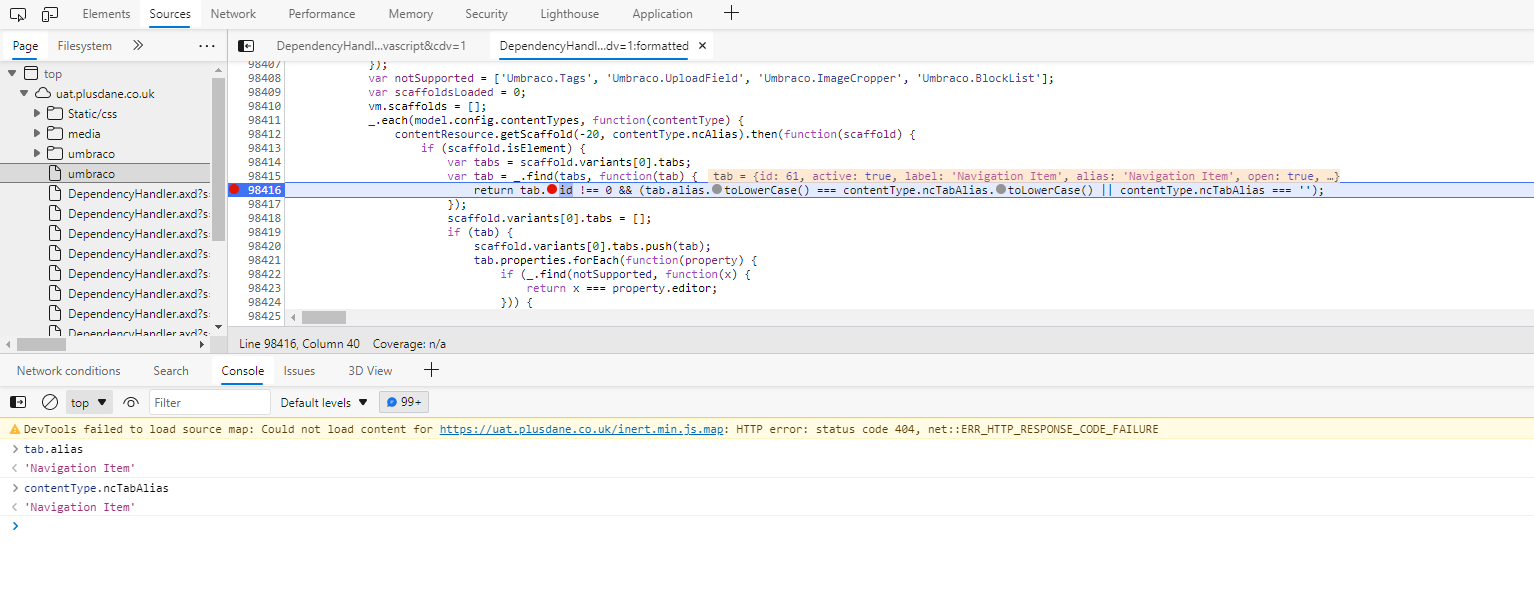Collapse the uat.plusdane.co.uk node

[x=22, y=92]
